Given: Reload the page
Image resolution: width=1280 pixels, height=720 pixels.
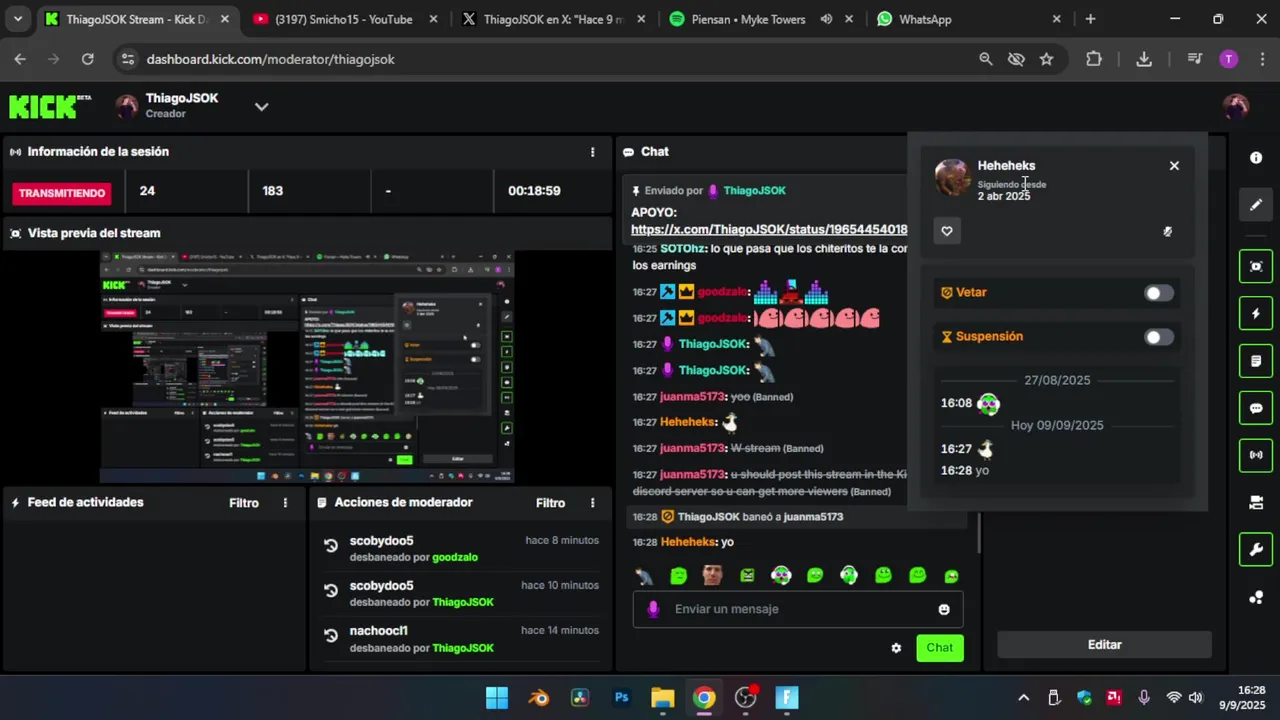Looking at the screenshot, I should coord(88,59).
